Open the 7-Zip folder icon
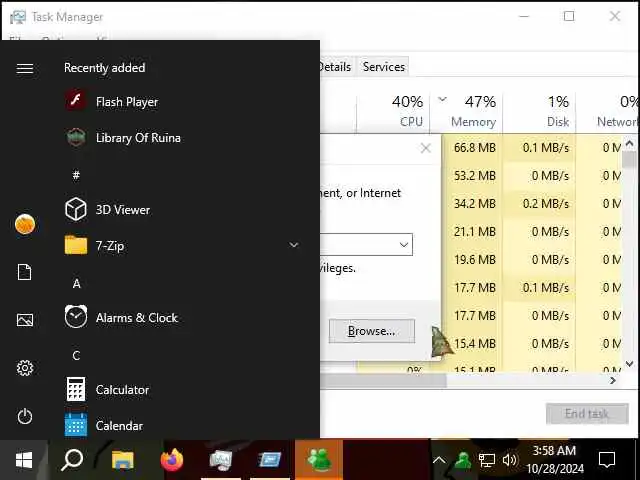This screenshot has width=640, height=480. coord(76,245)
